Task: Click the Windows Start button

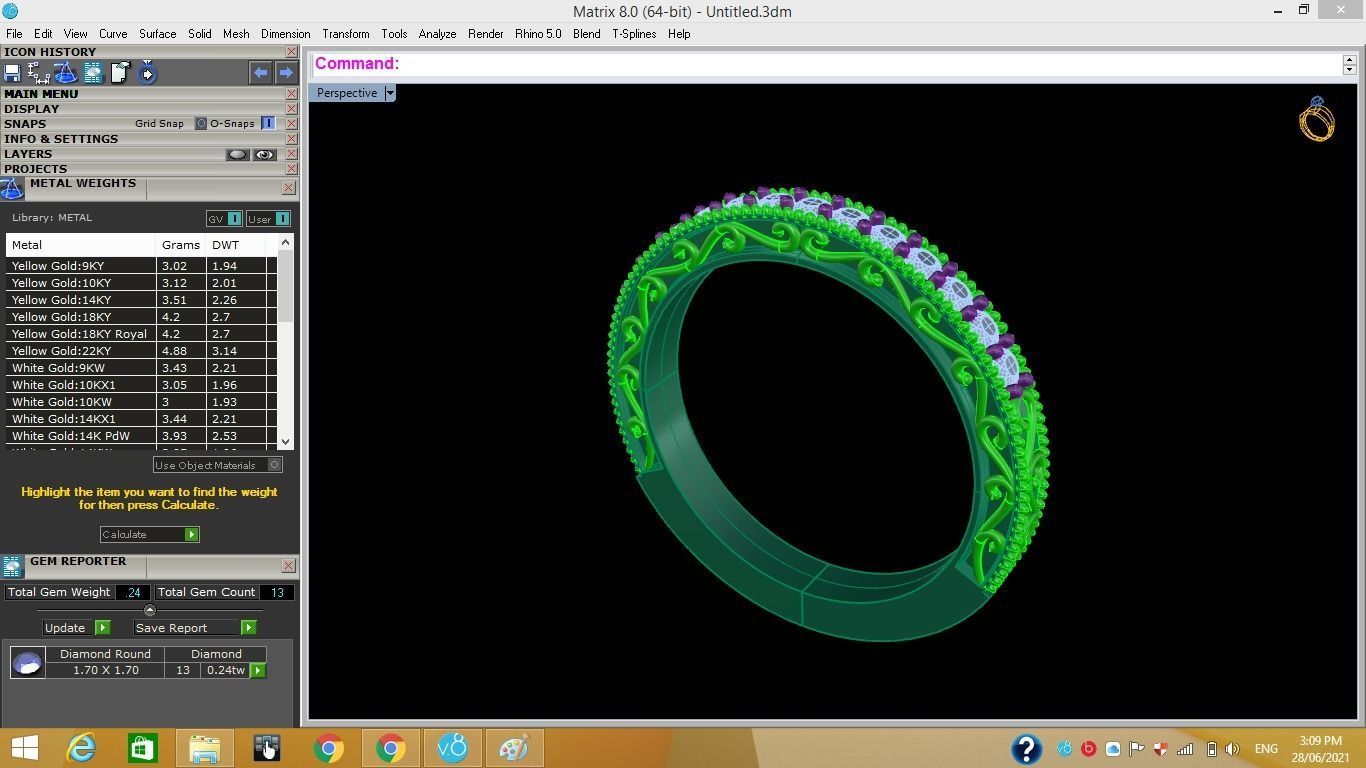Action: (24, 748)
